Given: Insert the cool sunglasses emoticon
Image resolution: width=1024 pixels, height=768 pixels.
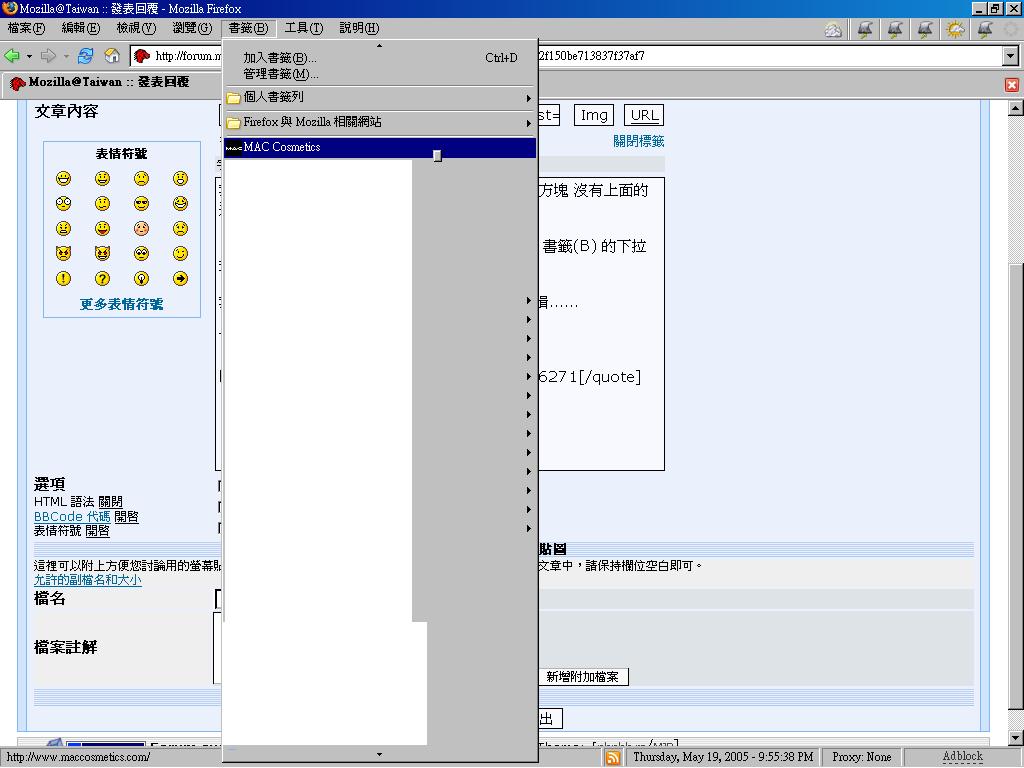Looking at the screenshot, I should tap(141, 204).
